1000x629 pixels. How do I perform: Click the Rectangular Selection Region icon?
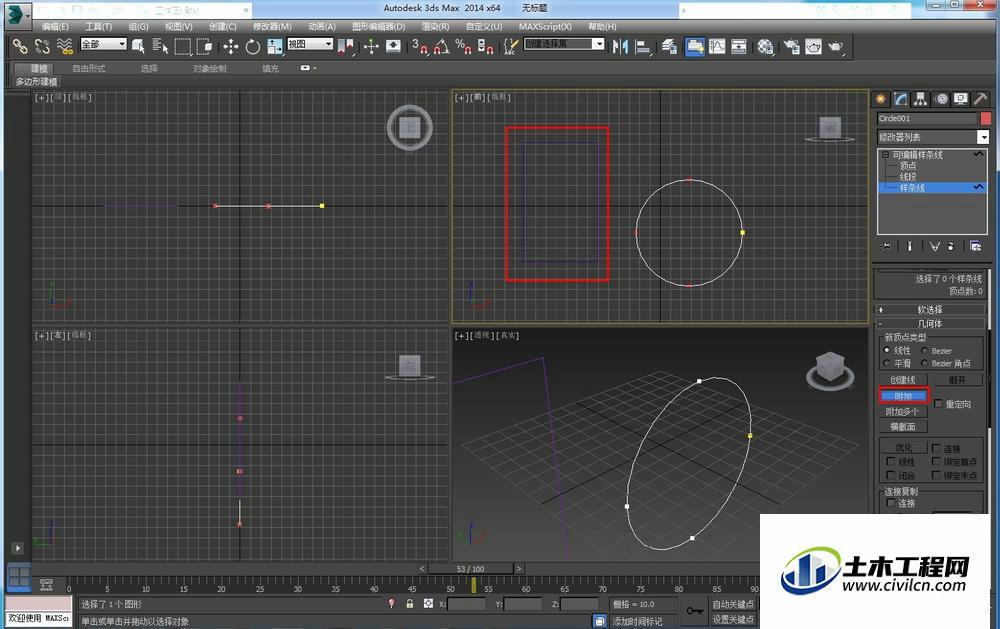(183, 46)
